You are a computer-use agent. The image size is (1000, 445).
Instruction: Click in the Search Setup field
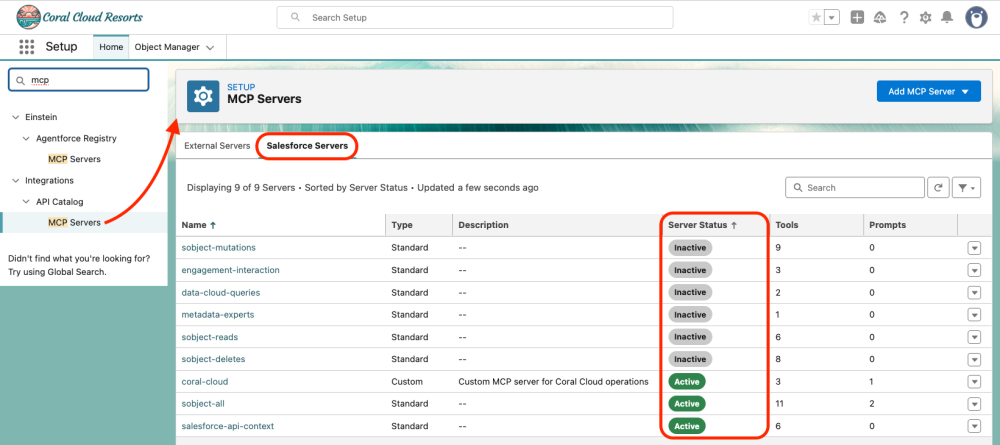coord(474,18)
